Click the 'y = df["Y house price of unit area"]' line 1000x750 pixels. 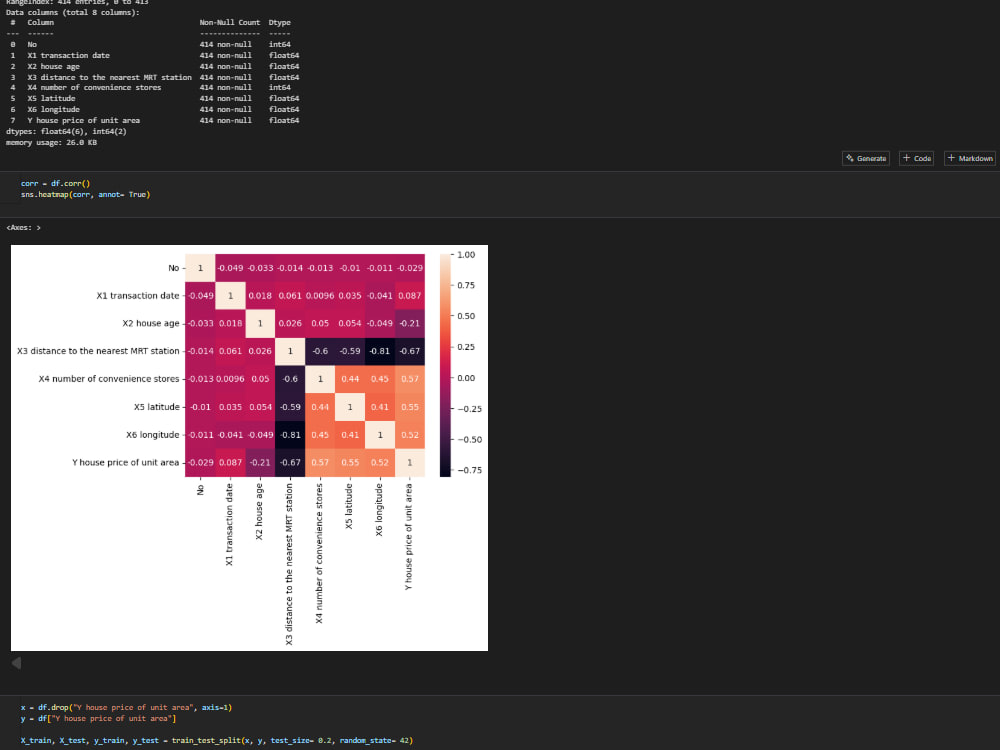98,719
